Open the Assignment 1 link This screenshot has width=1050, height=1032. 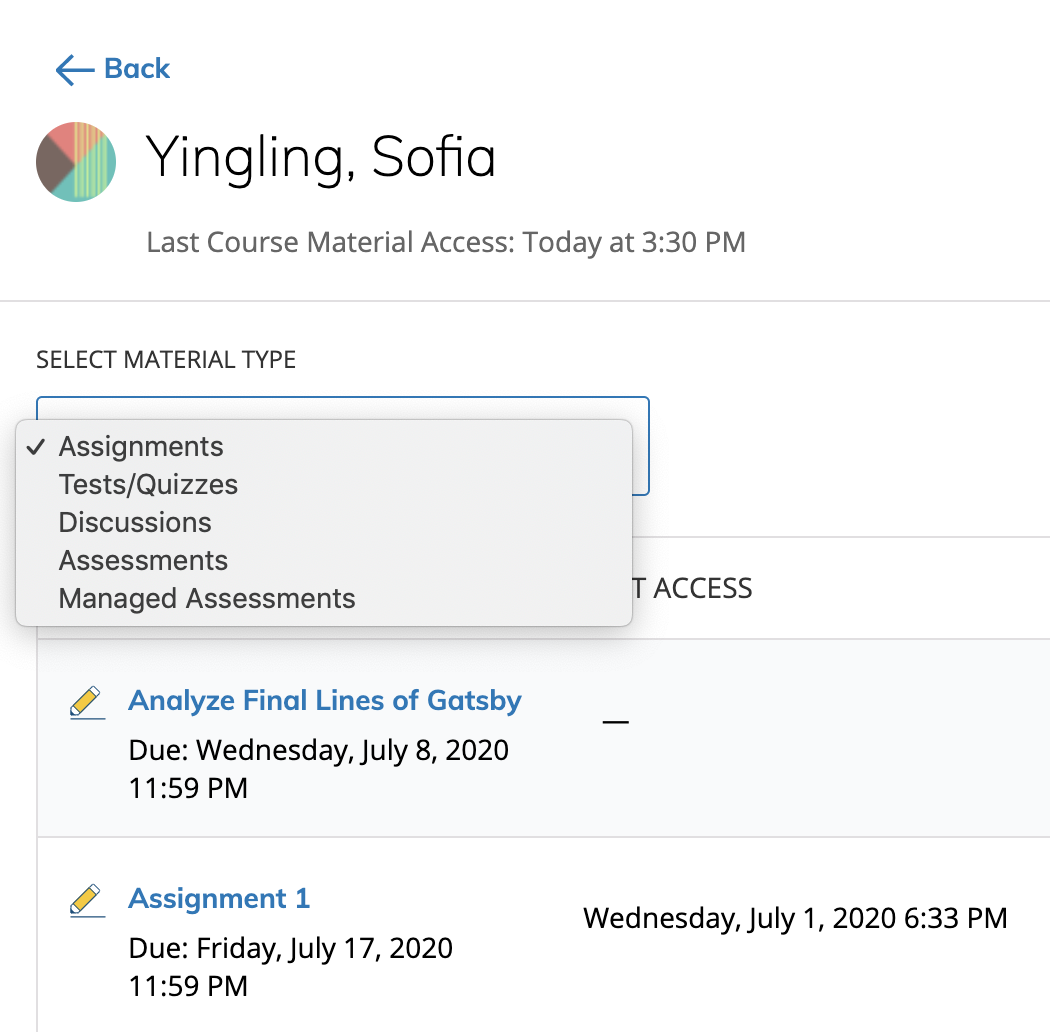219,898
